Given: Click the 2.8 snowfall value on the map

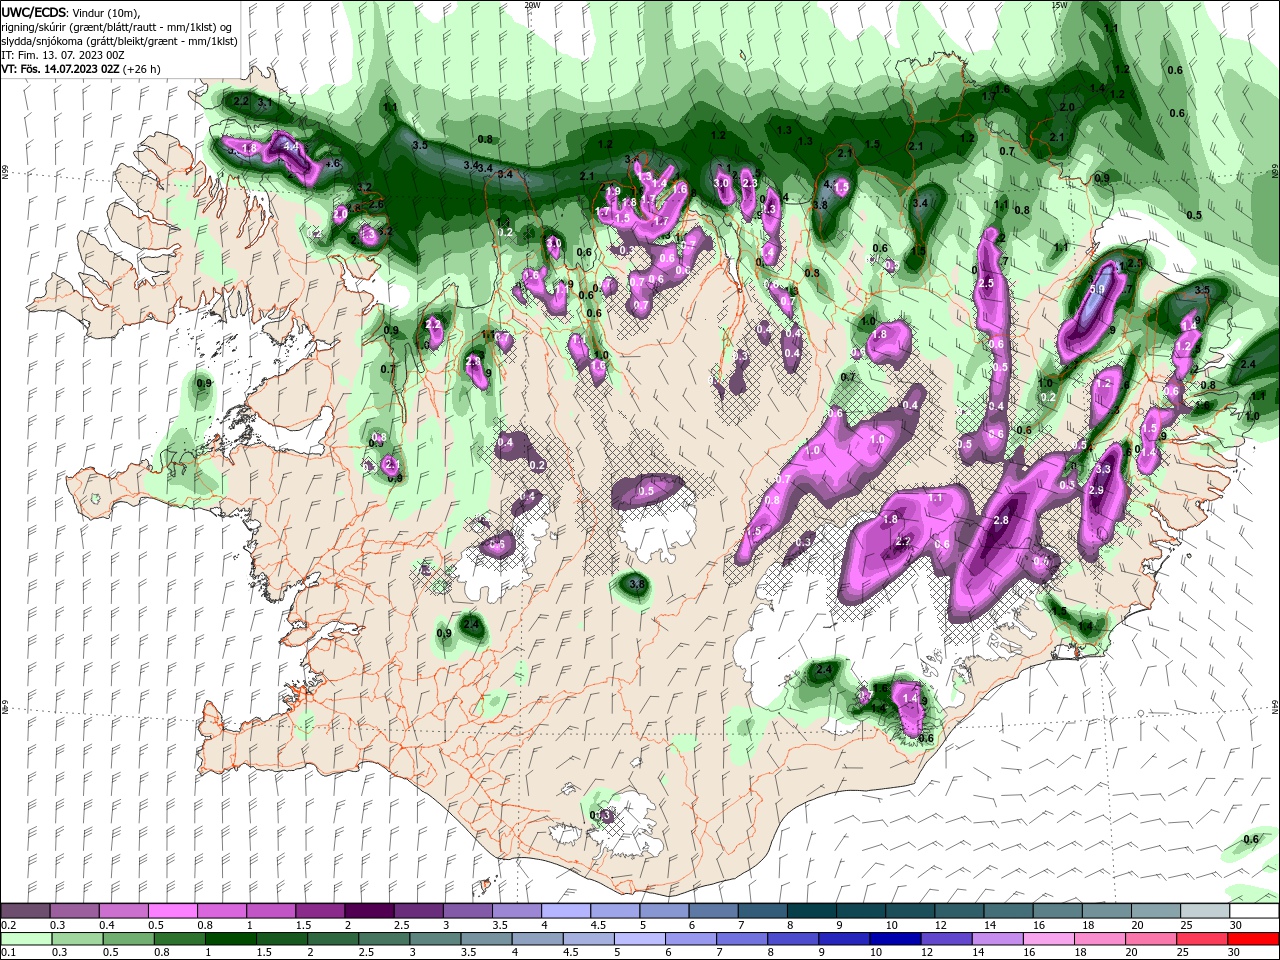Looking at the screenshot, I should 1001,521.
